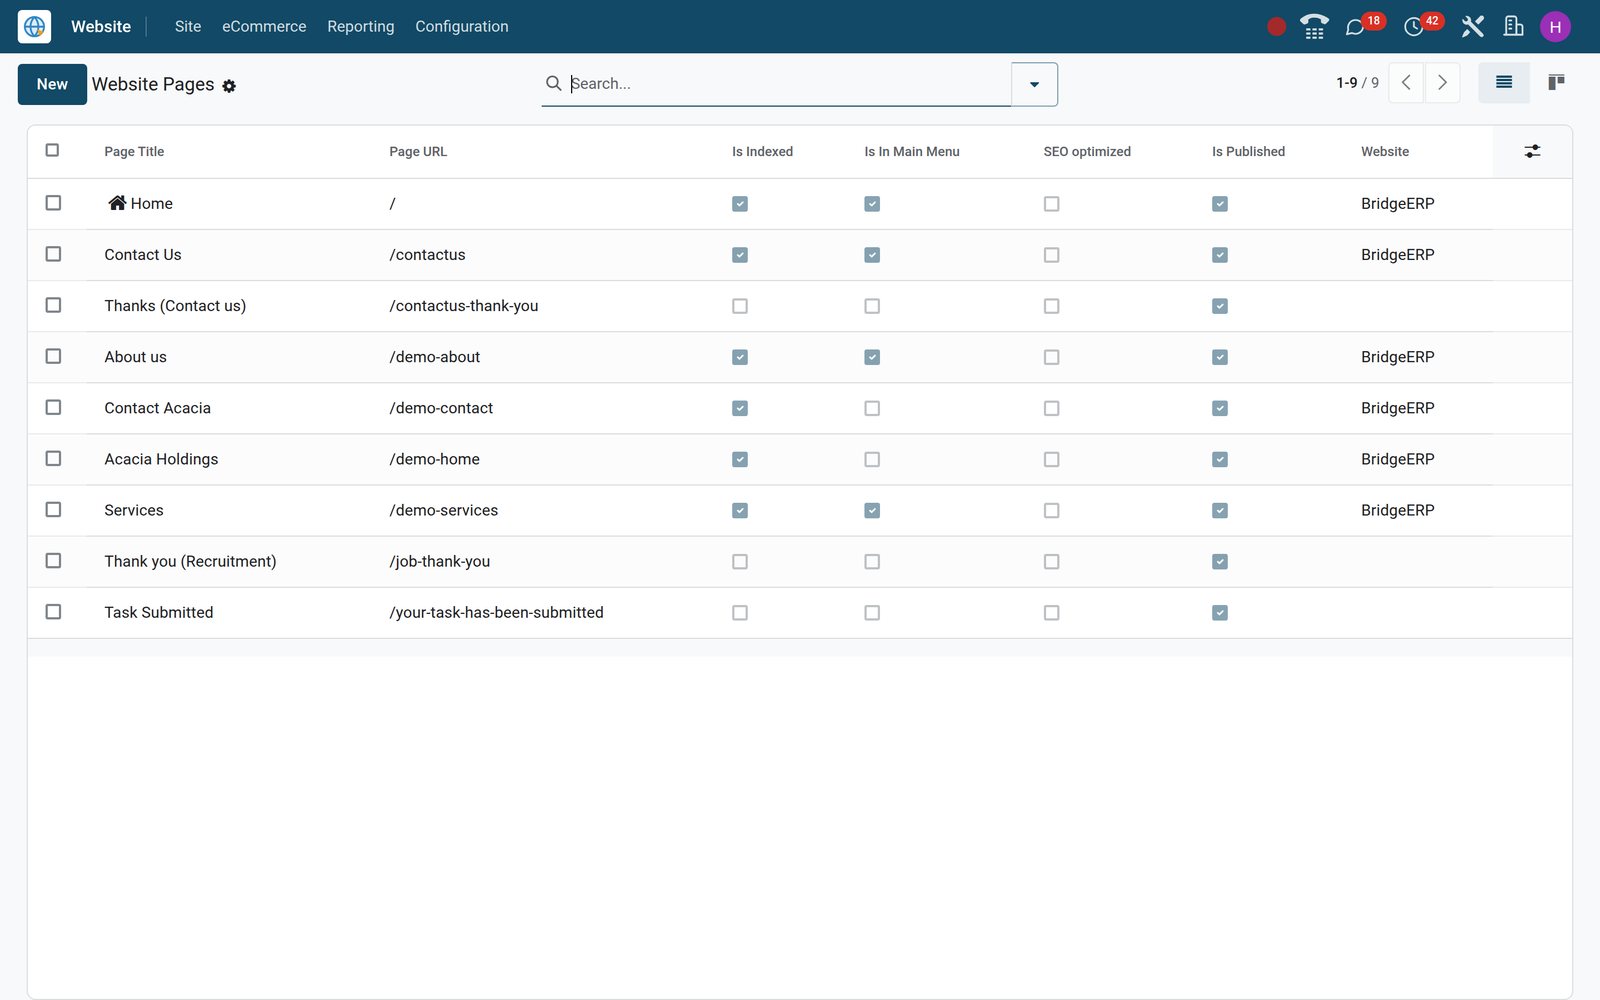Screen dimensions: 1600x1000
Task: Toggle SEO optimized for About us
Action: click(x=1051, y=357)
